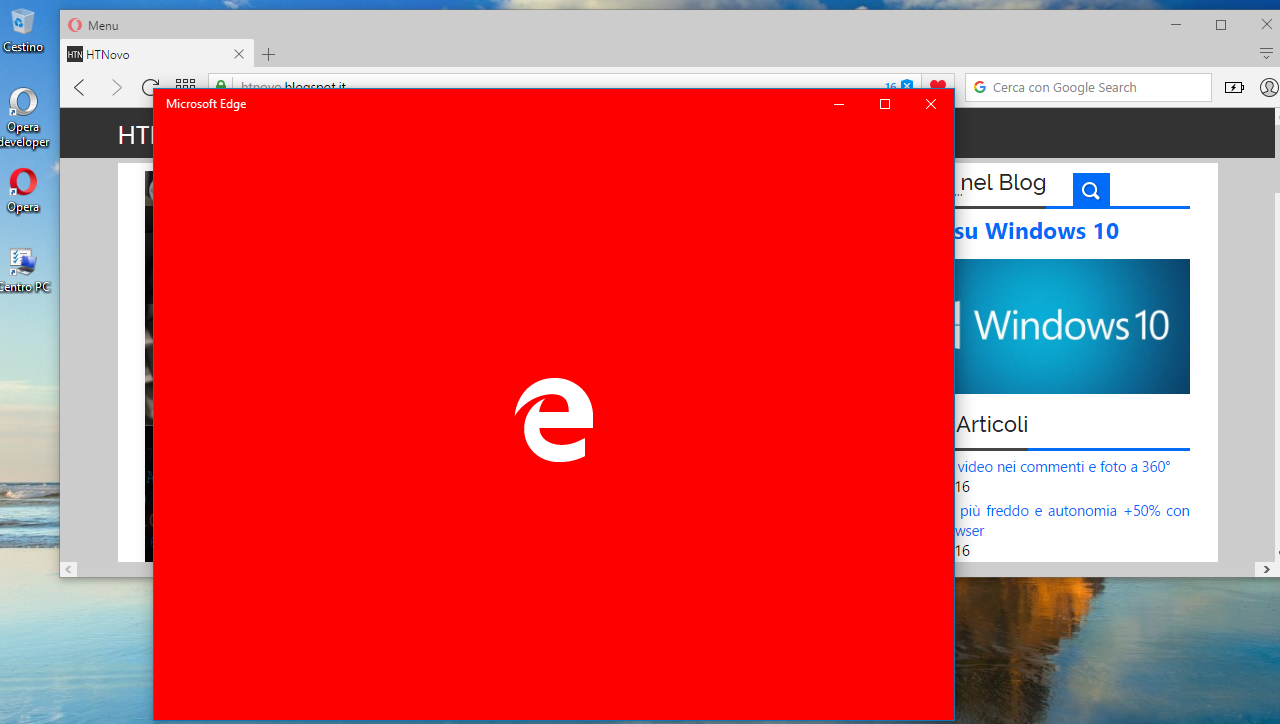Click the Windows 10 banner image
This screenshot has width=1280, height=724.
click(1072, 326)
